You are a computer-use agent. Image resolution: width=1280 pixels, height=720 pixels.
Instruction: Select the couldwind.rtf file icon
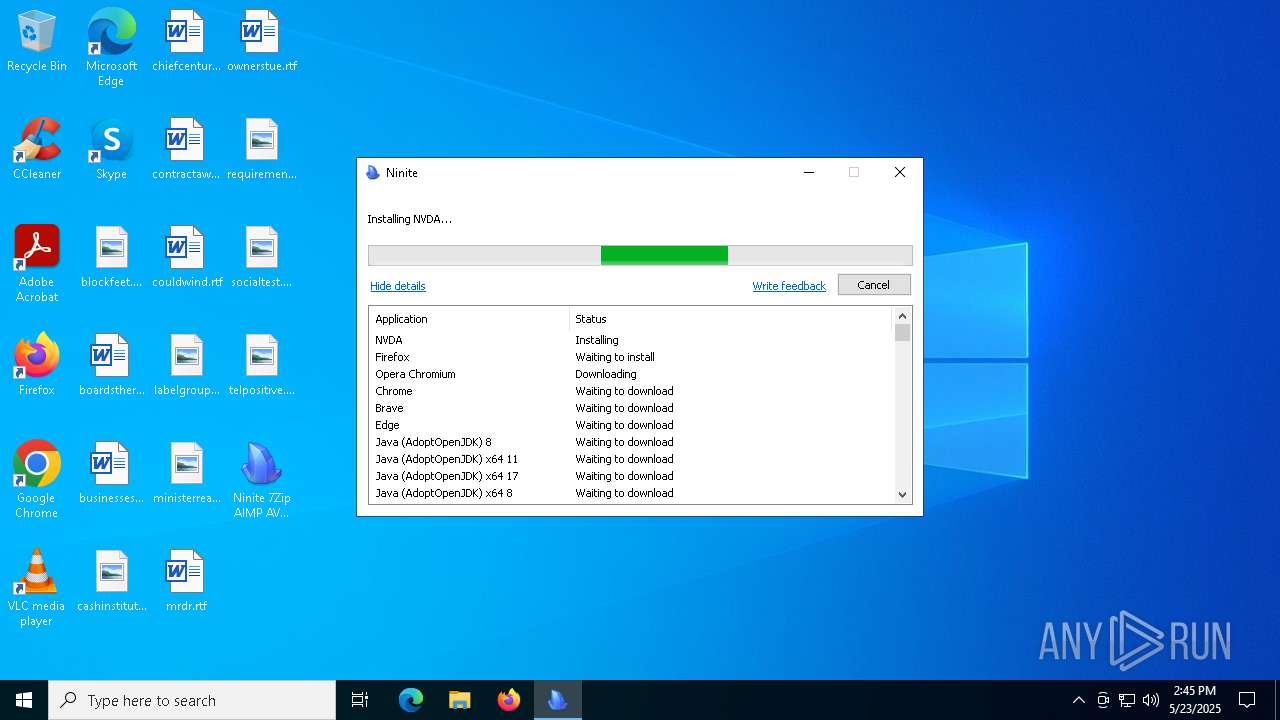point(186,258)
